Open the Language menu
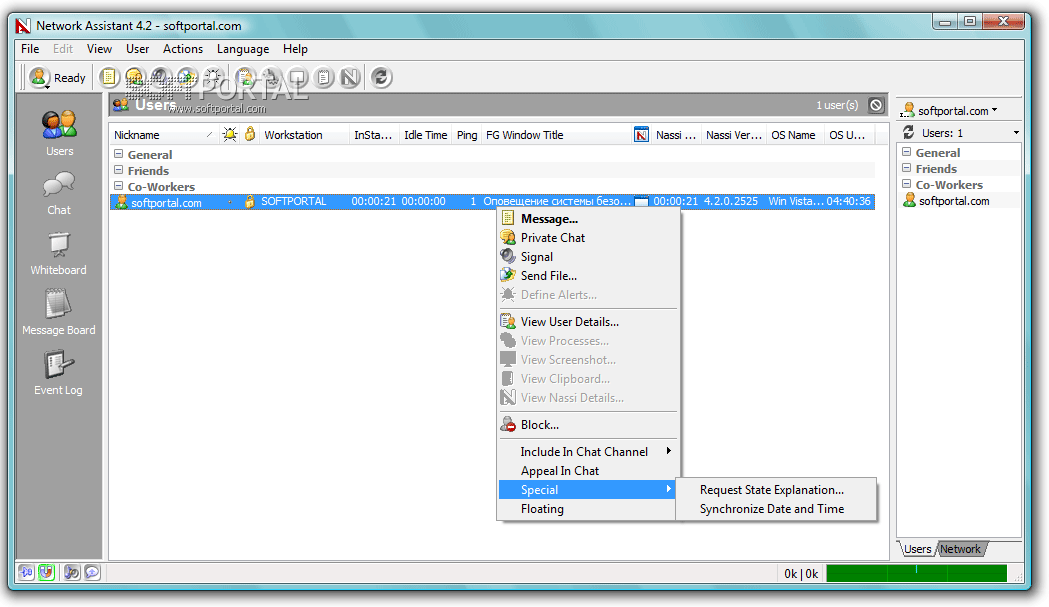 point(243,49)
